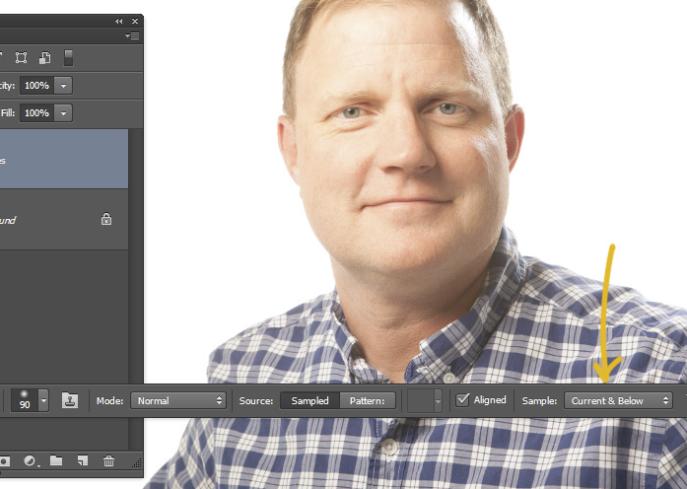Open the Layers panel flyout menu

pyautogui.click(x=132, y=36)
